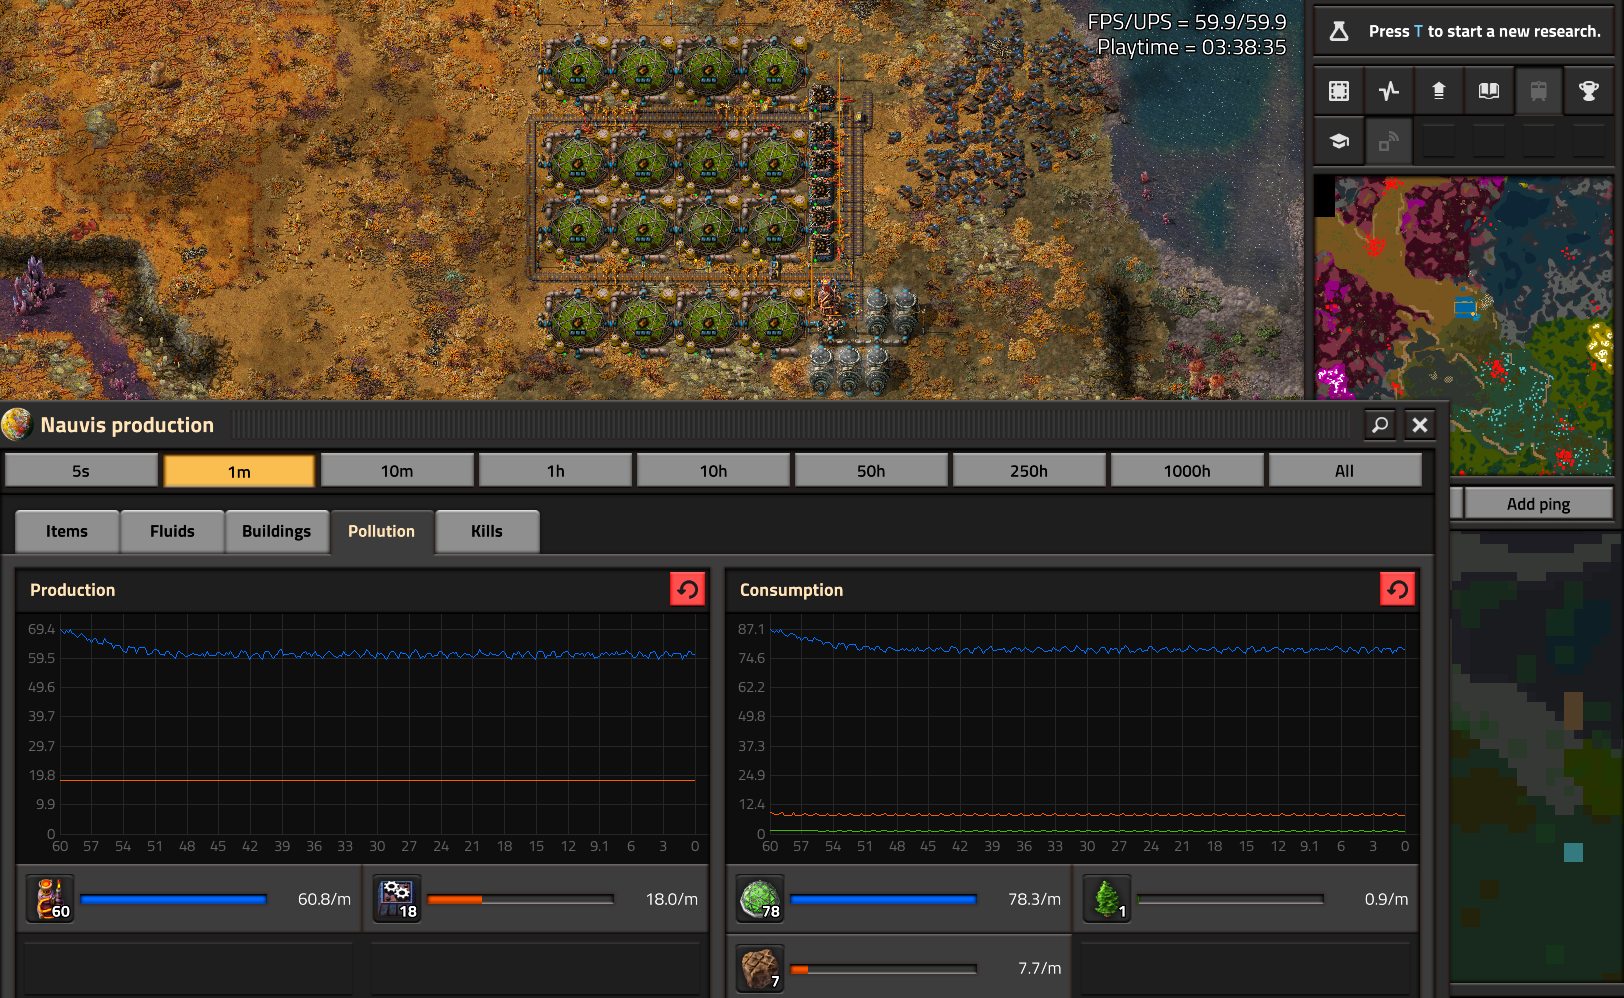This screenshot has height=998, width=1624.
Task: Click the minimap thumbnail
Action: pyautogui.click(x=1463, y=326)
